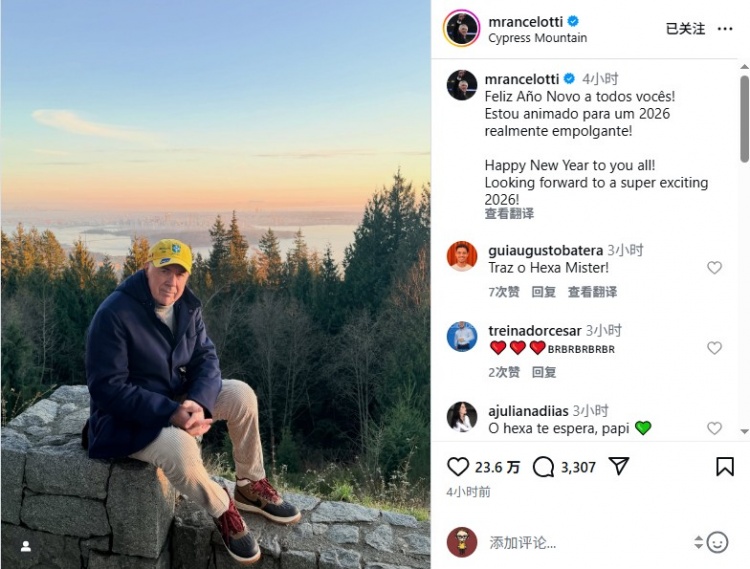750x569 pixels.
Task: Open the three-dot more options menu
Action: (725, 29)
